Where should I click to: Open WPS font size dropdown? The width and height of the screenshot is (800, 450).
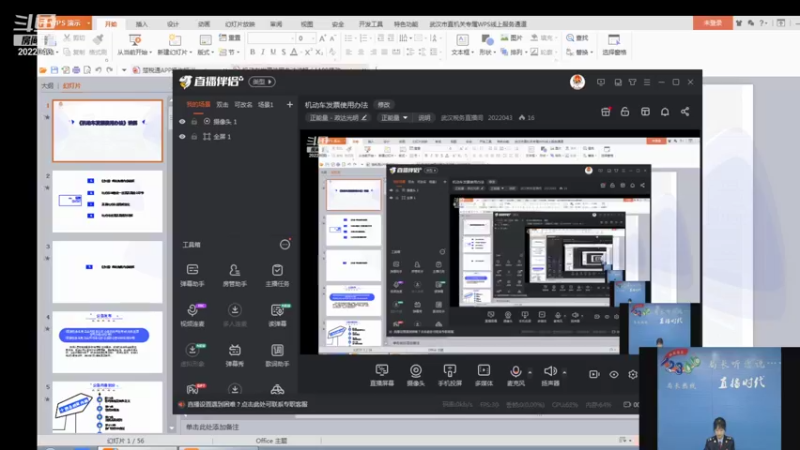[x=314, y=38]
